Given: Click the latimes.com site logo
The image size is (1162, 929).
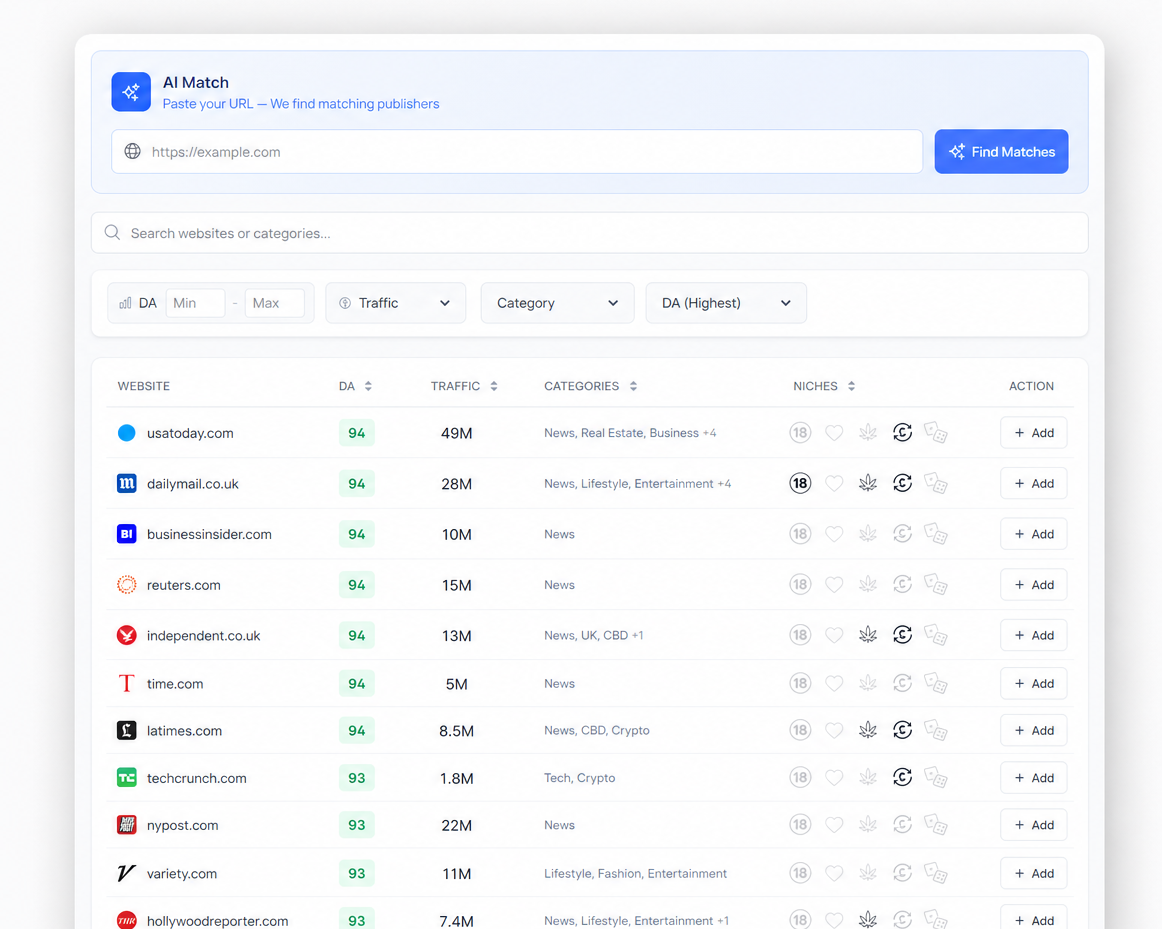Looking at the screenshot, I should click(127, 730).
